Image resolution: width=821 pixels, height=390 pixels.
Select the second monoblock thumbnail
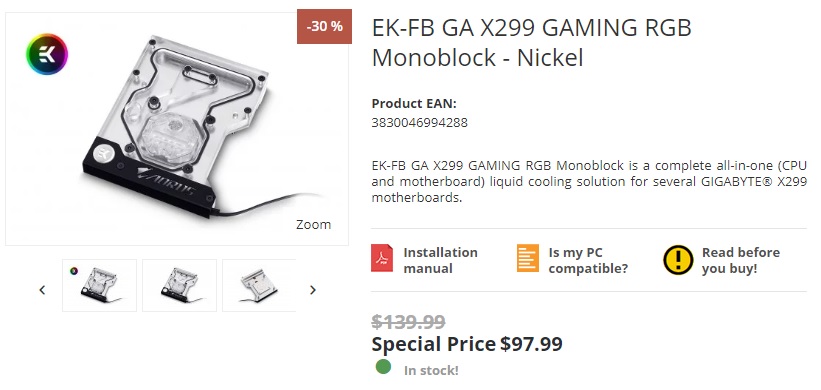coord(179,285)
